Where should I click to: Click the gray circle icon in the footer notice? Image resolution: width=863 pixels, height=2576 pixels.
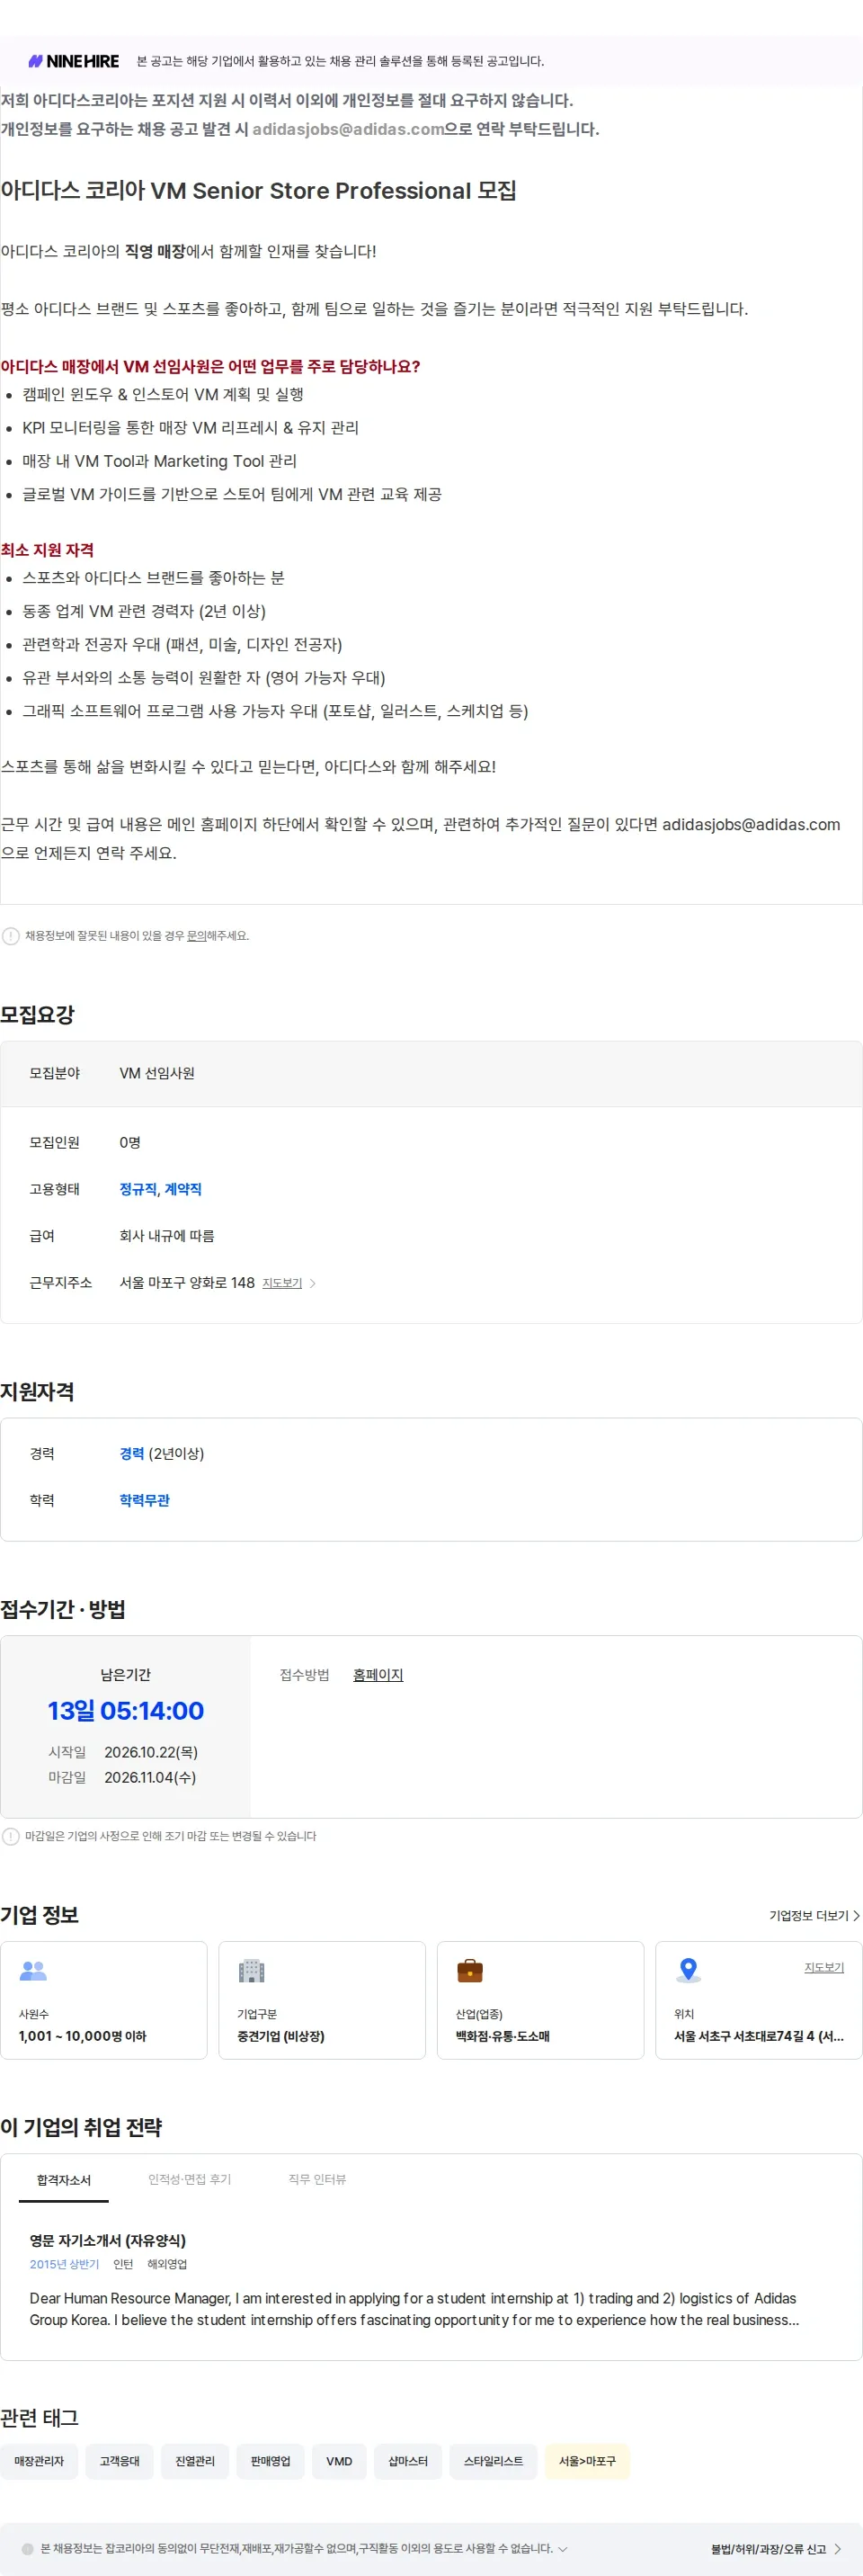(28, 2549)
